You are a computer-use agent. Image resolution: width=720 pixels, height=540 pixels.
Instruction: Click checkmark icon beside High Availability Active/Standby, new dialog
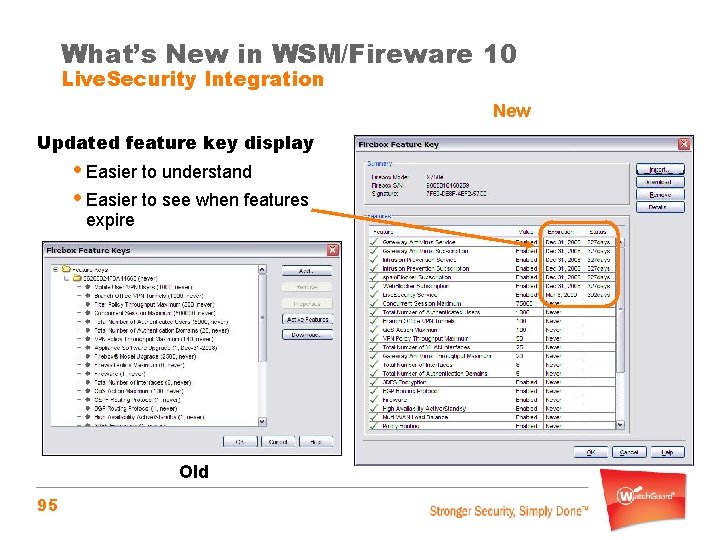point(374,408)
